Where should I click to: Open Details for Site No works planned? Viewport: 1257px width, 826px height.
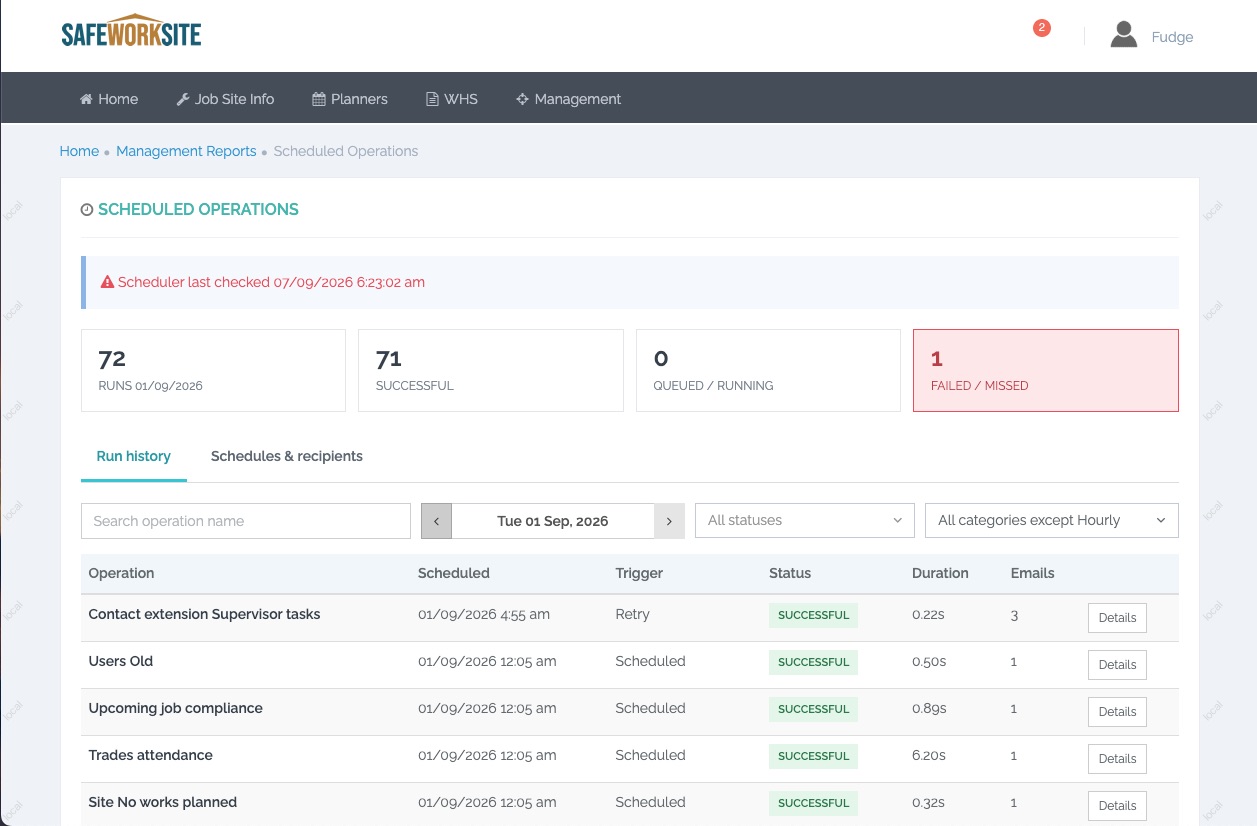(x=1117, y=806)
